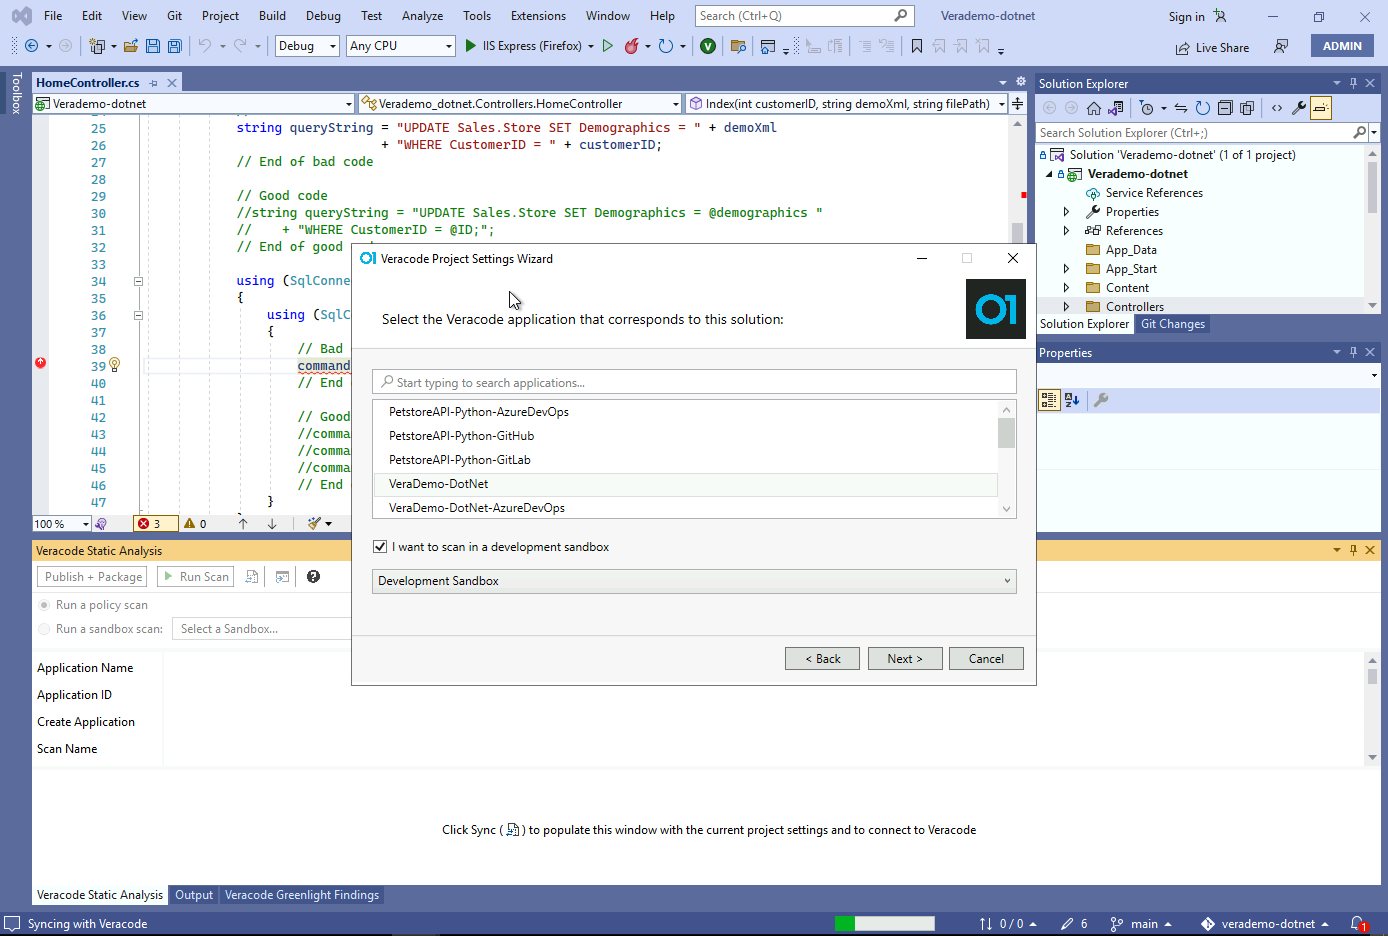This screenshot has height=936, width=1388.
Task: Select PetstoreAPI-Python-GitHub in application list
Action: [685, 436]
